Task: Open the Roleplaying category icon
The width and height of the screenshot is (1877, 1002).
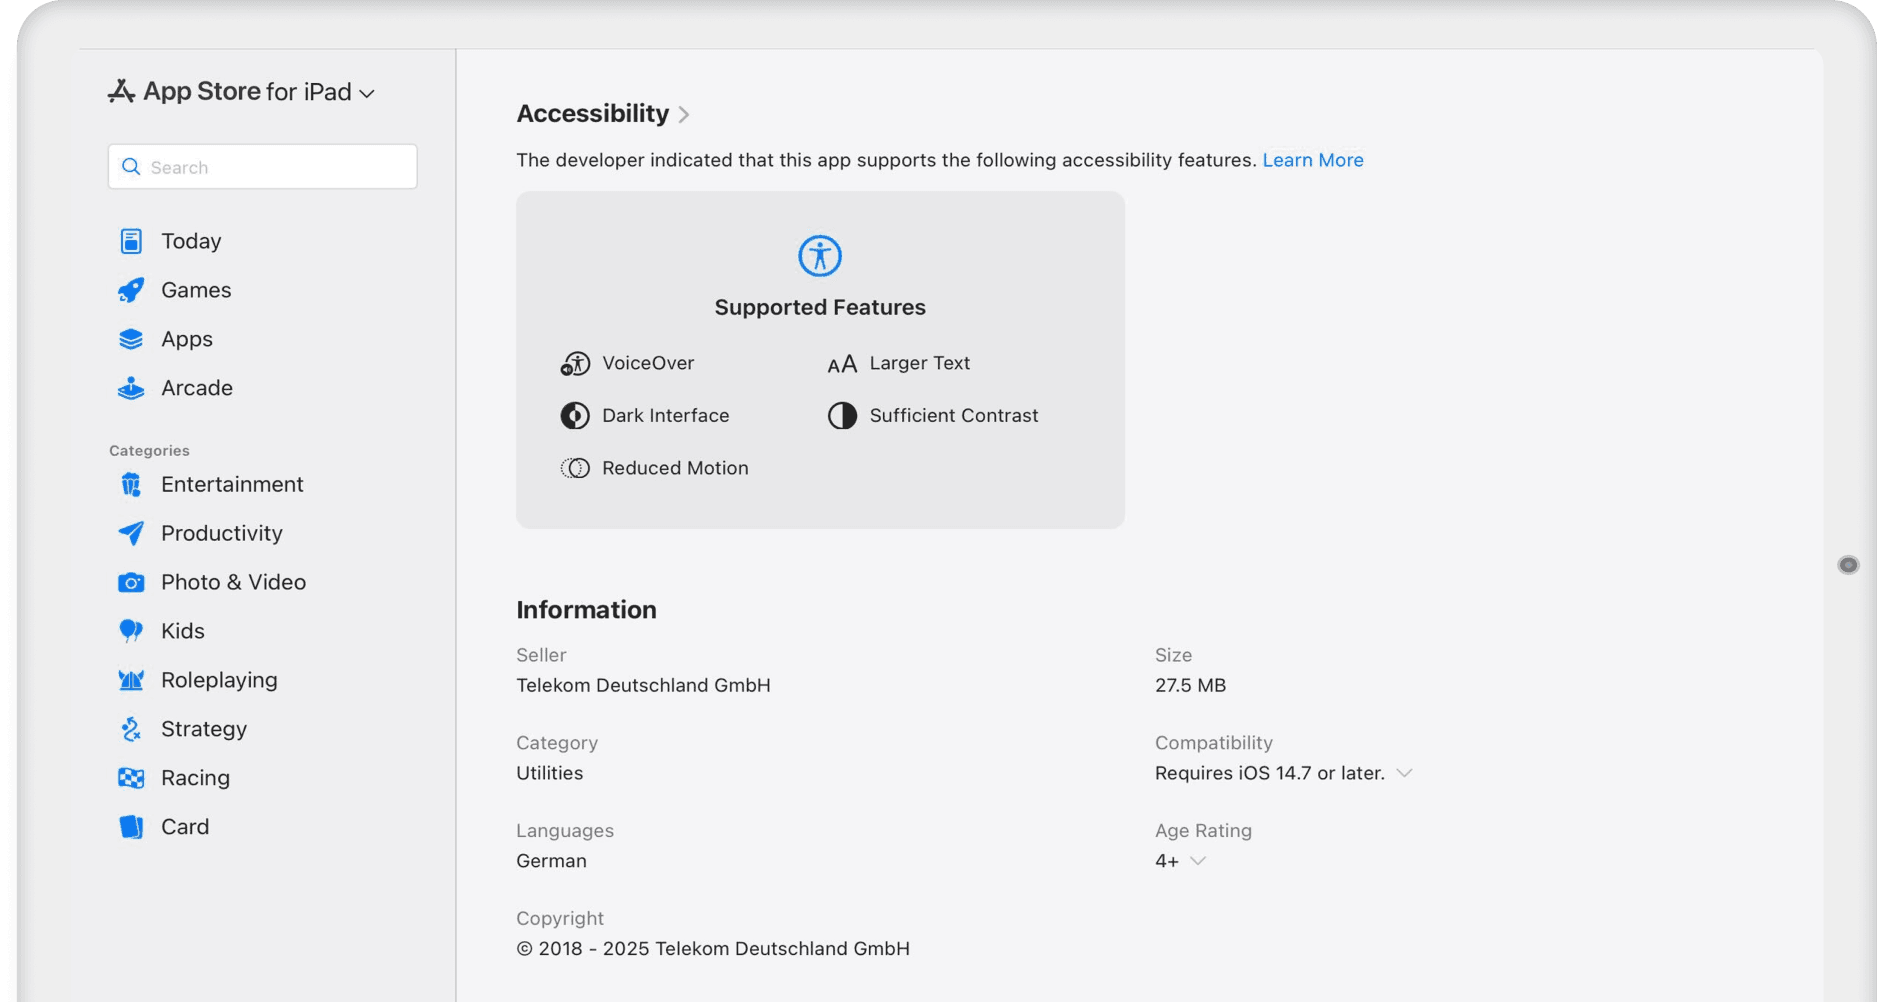Action: click(130, 680)
